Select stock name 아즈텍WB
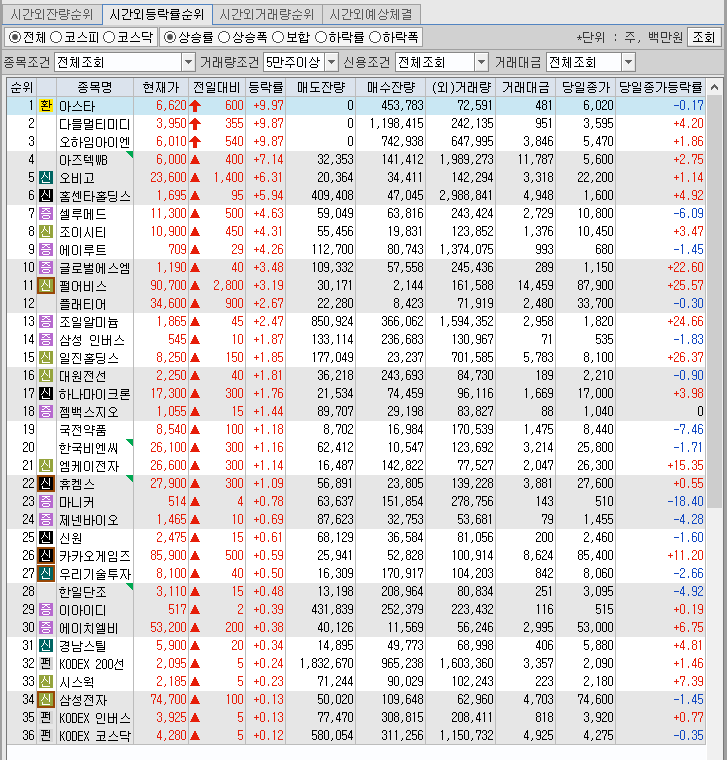The height and width of the screenshot is (760, 727). (83, 160)
